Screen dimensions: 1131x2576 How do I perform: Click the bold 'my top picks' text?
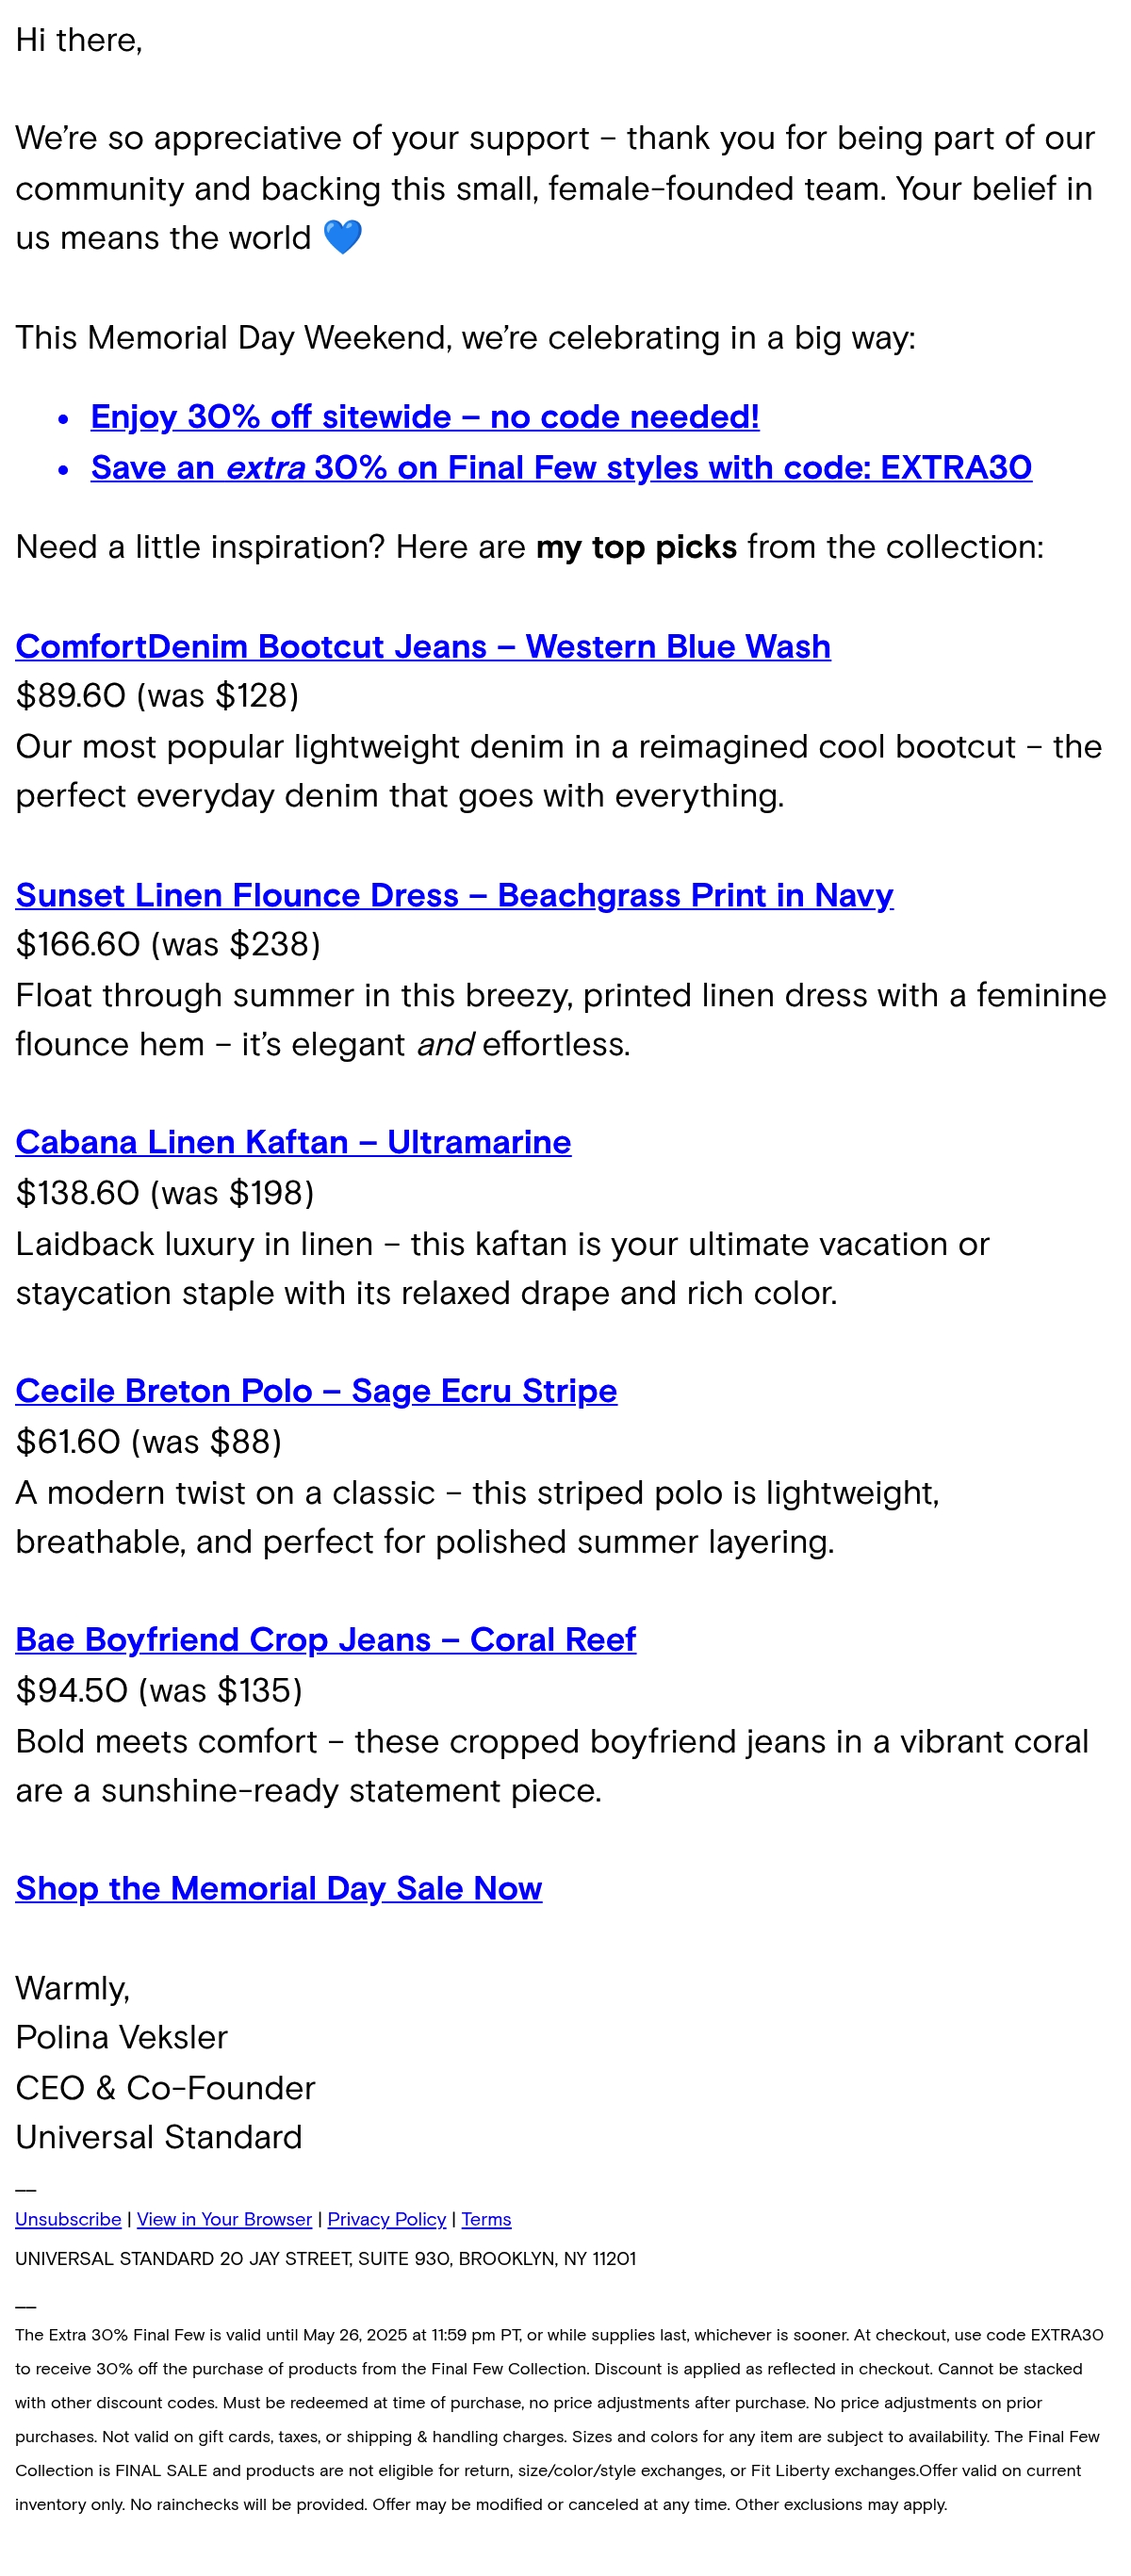tap(636, 547)
